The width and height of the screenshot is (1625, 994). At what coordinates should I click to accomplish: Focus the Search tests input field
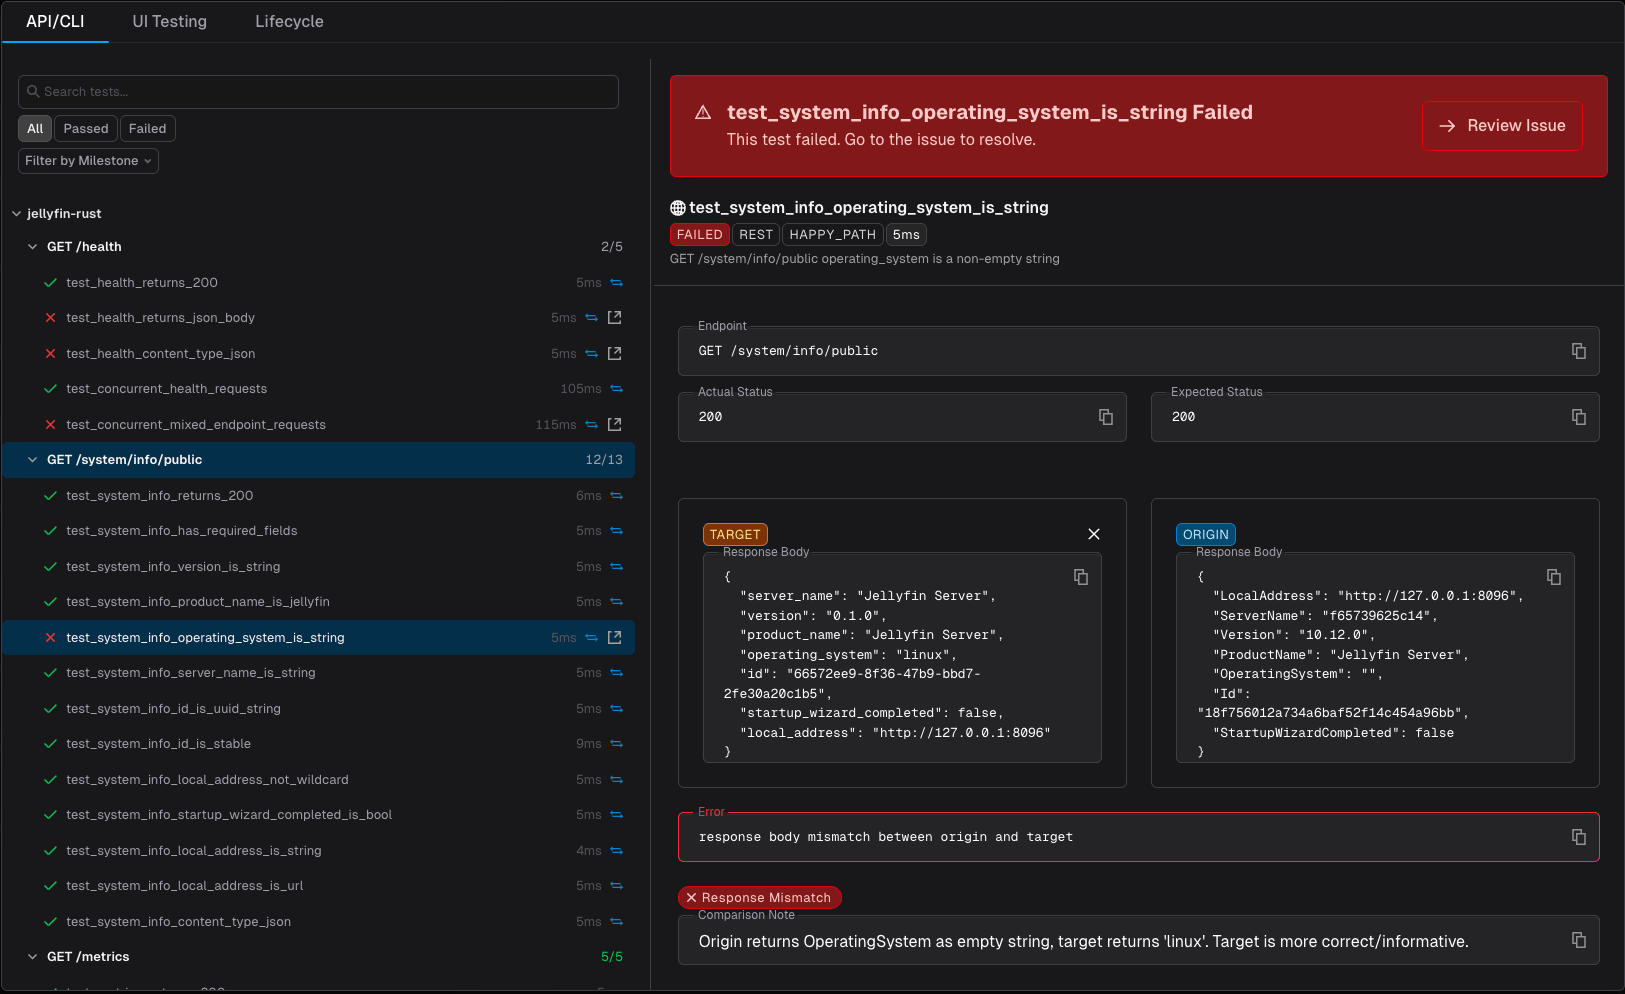tap(318, 92)
